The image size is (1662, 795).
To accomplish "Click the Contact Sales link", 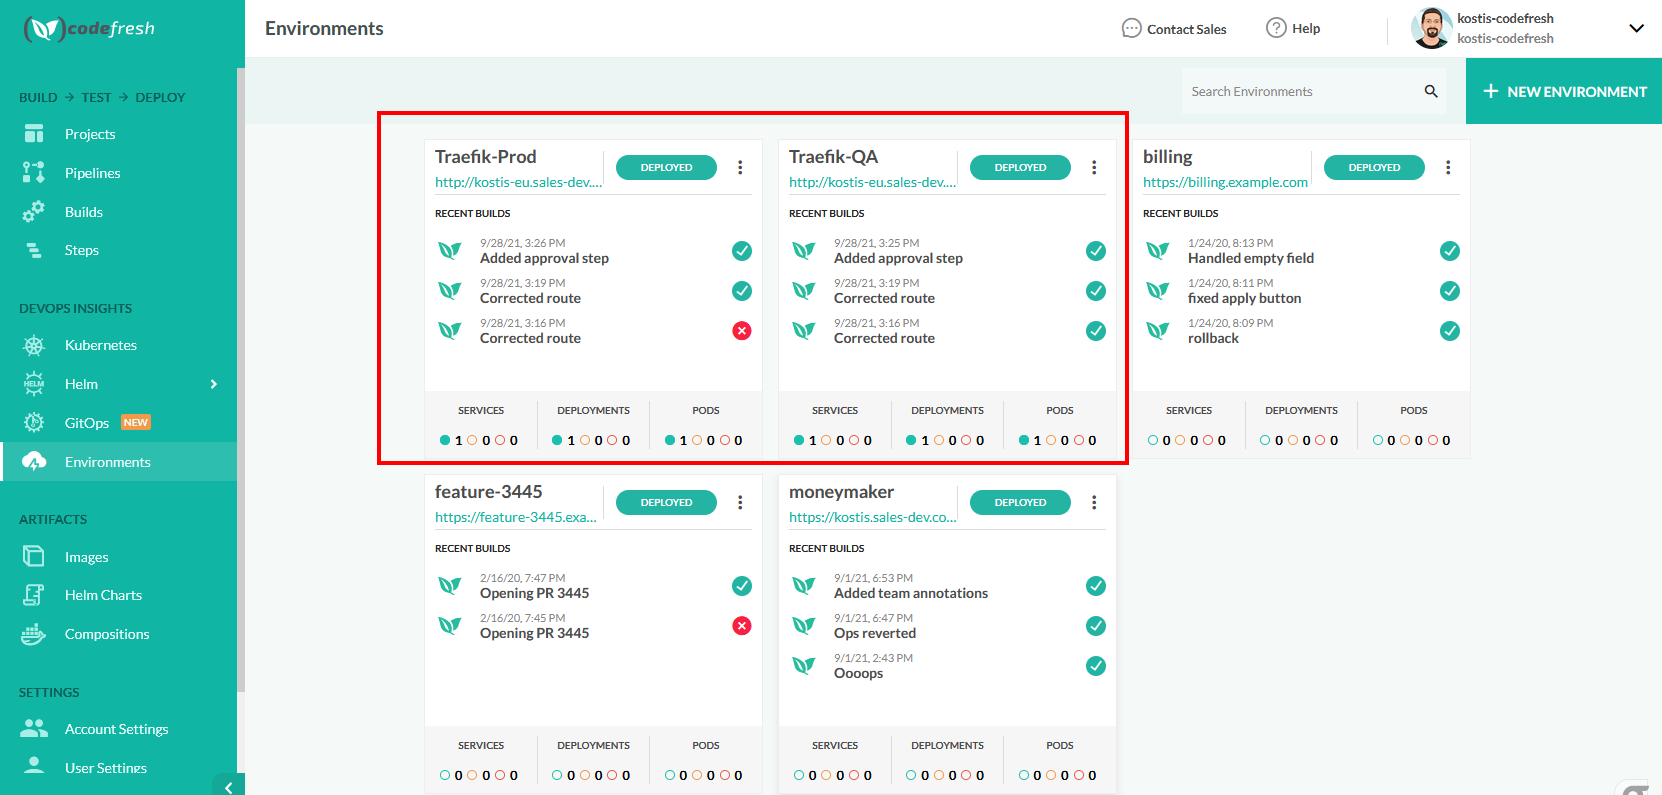I will tap(1187, 29).
